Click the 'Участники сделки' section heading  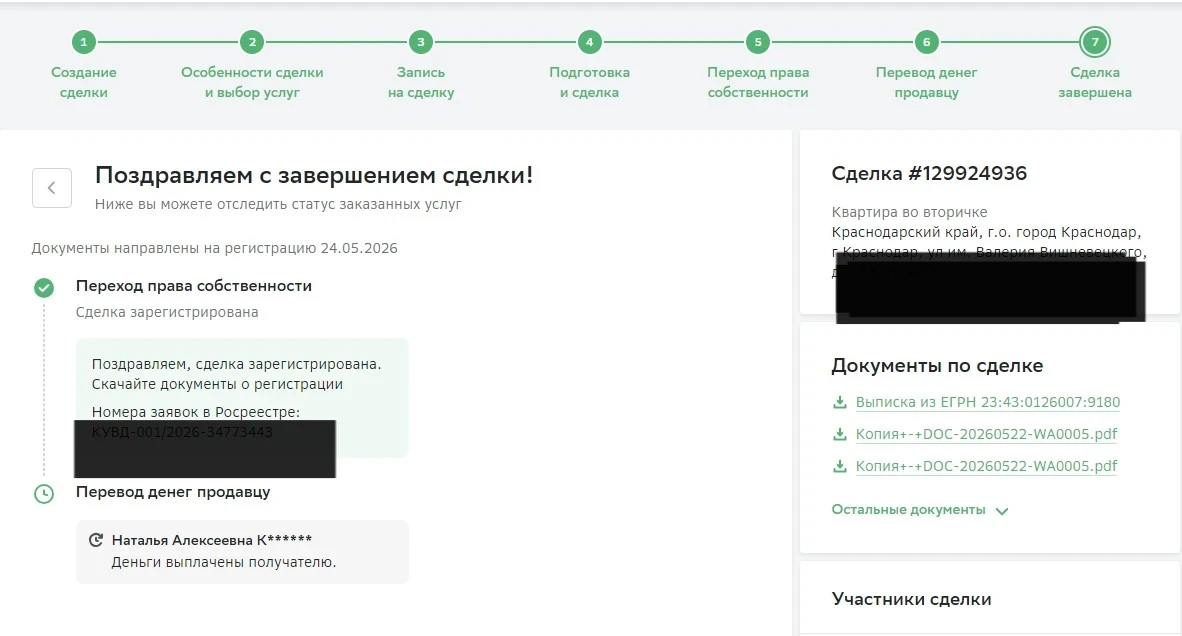911,599
